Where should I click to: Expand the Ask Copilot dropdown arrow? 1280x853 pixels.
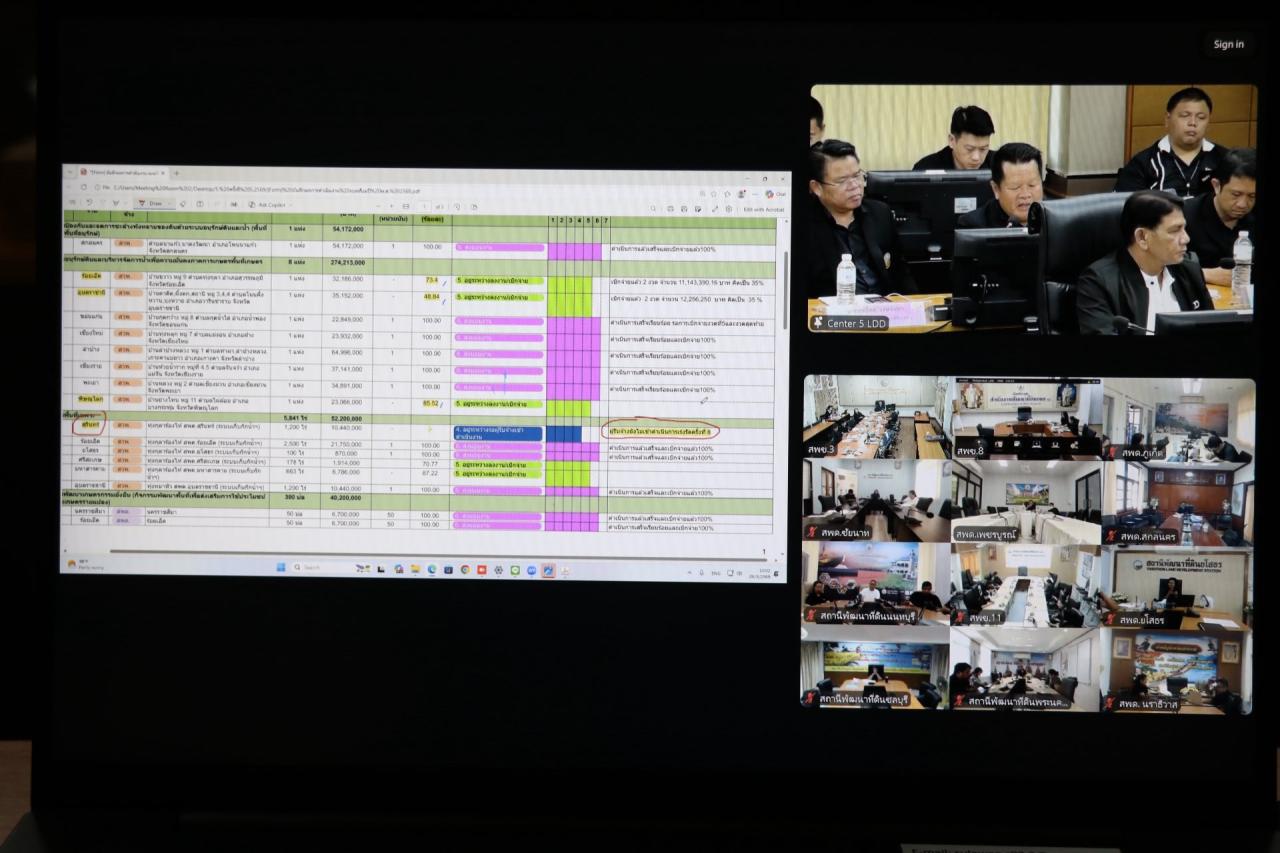tap(290, 204)
